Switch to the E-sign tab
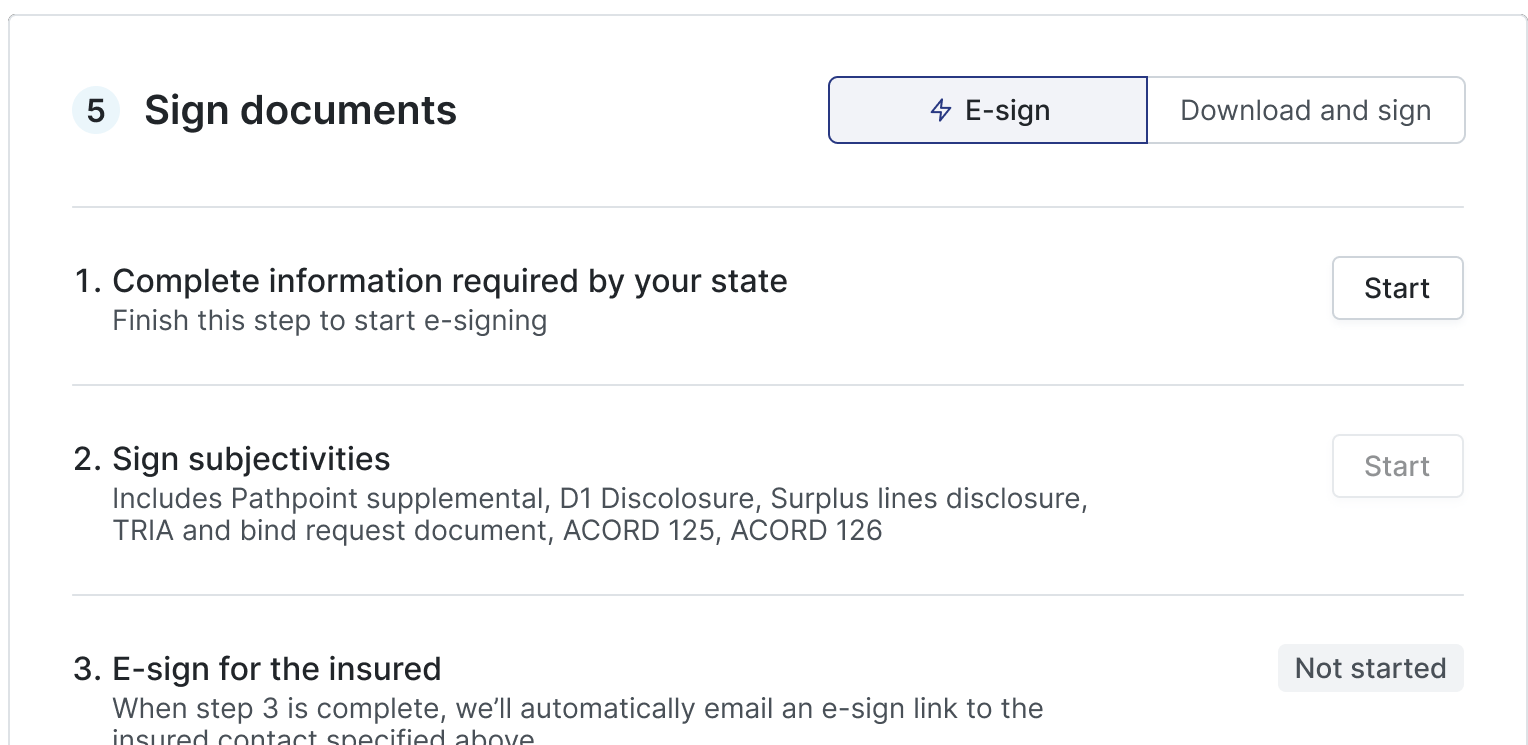The image size is (1528, 745). click(x=988, y=110)
